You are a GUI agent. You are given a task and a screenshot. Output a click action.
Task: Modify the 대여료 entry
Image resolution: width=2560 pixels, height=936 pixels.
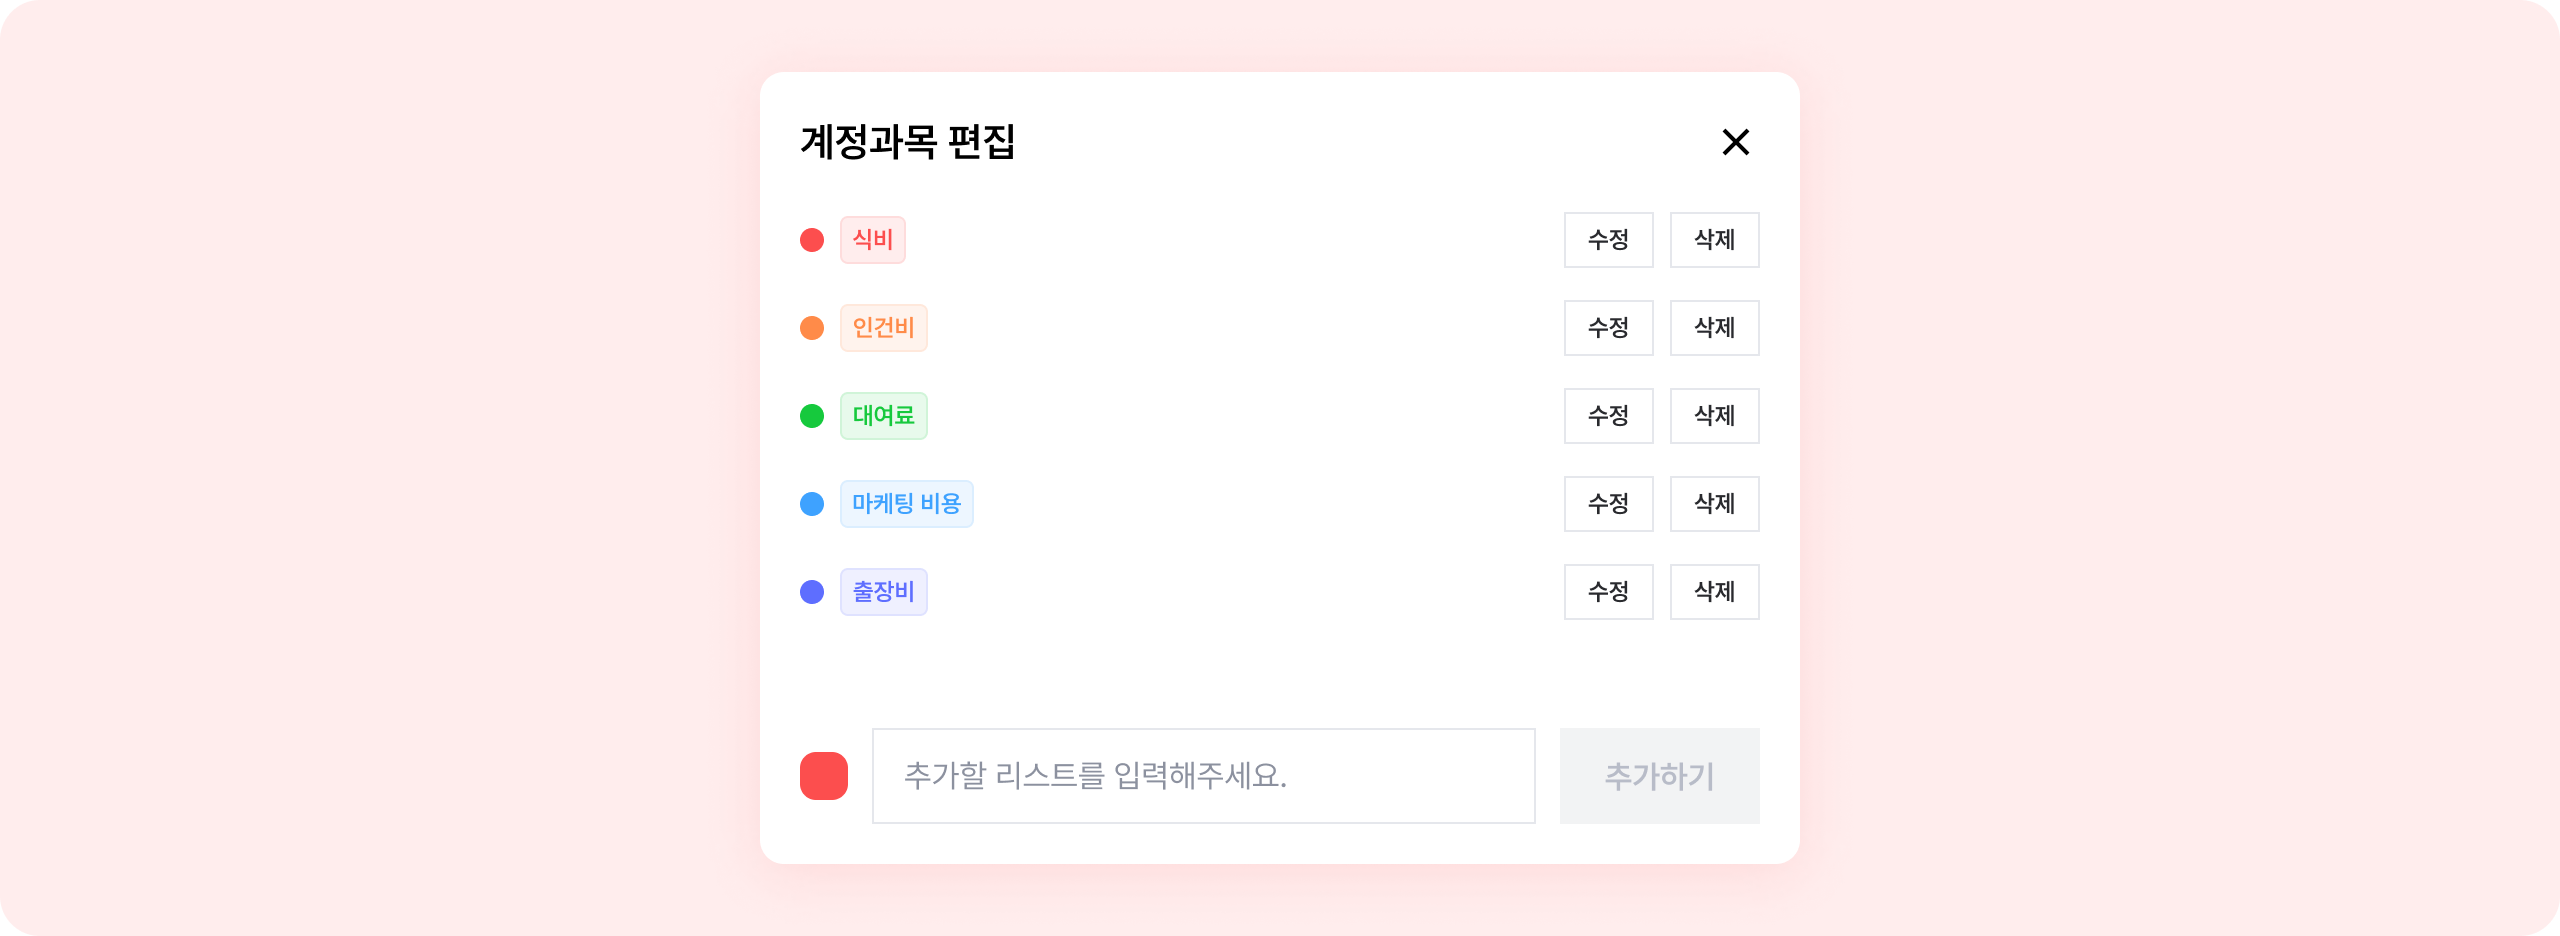point(1608,416)
